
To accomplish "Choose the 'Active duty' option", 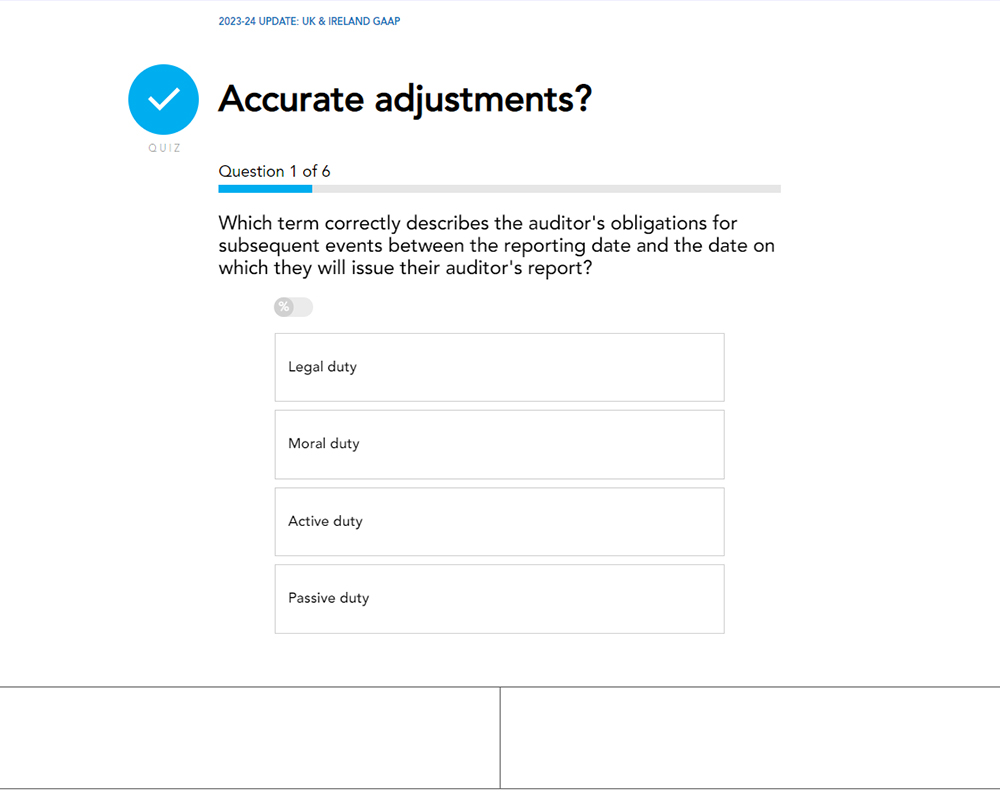I will pos(499,522).
